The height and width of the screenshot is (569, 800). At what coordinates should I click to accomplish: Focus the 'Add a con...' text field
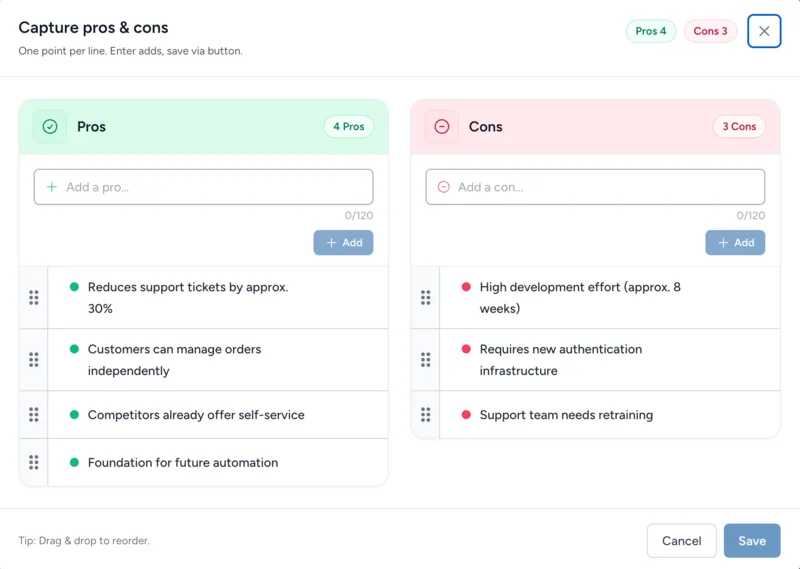(596, 187)
